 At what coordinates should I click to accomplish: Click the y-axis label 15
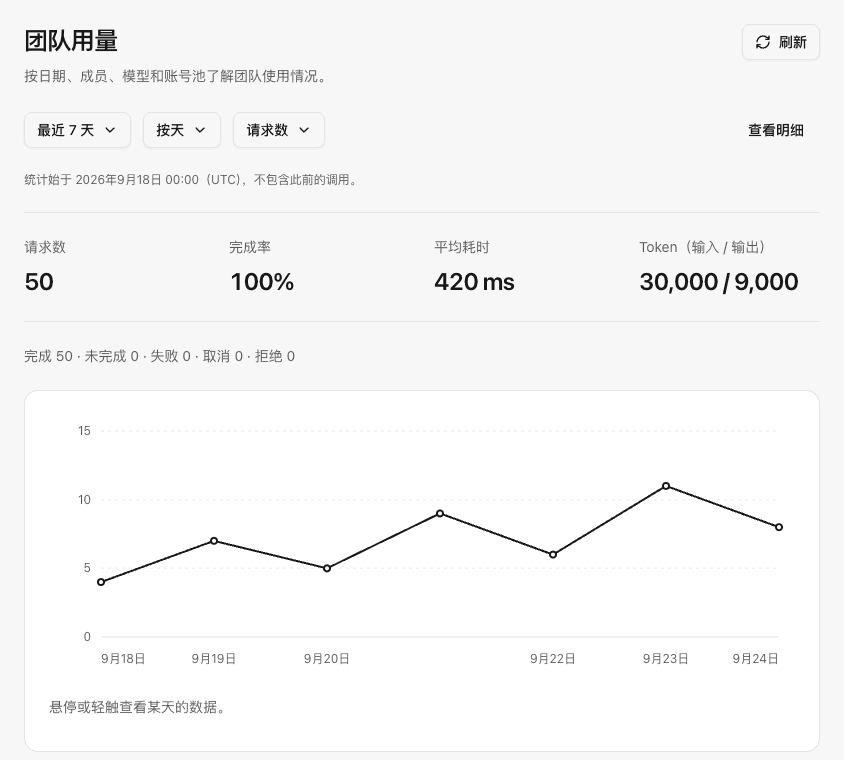click(x=84, y=431)
